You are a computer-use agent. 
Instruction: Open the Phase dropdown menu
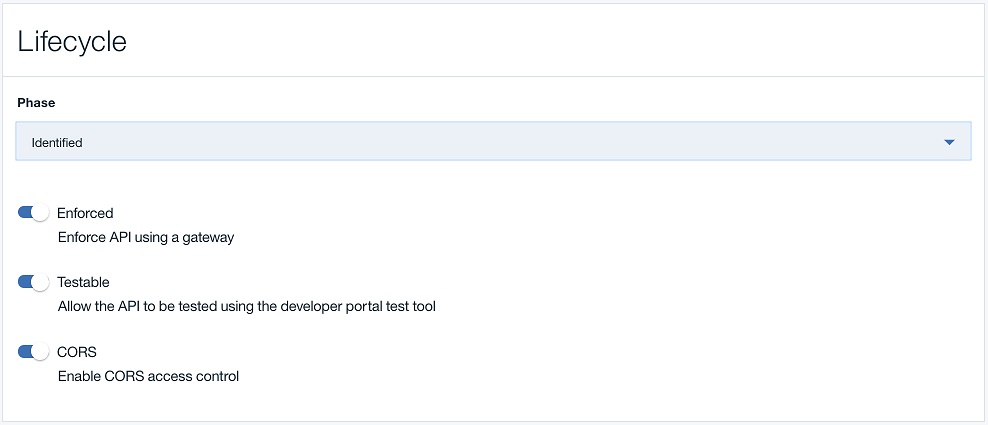[x=493, y=142]
